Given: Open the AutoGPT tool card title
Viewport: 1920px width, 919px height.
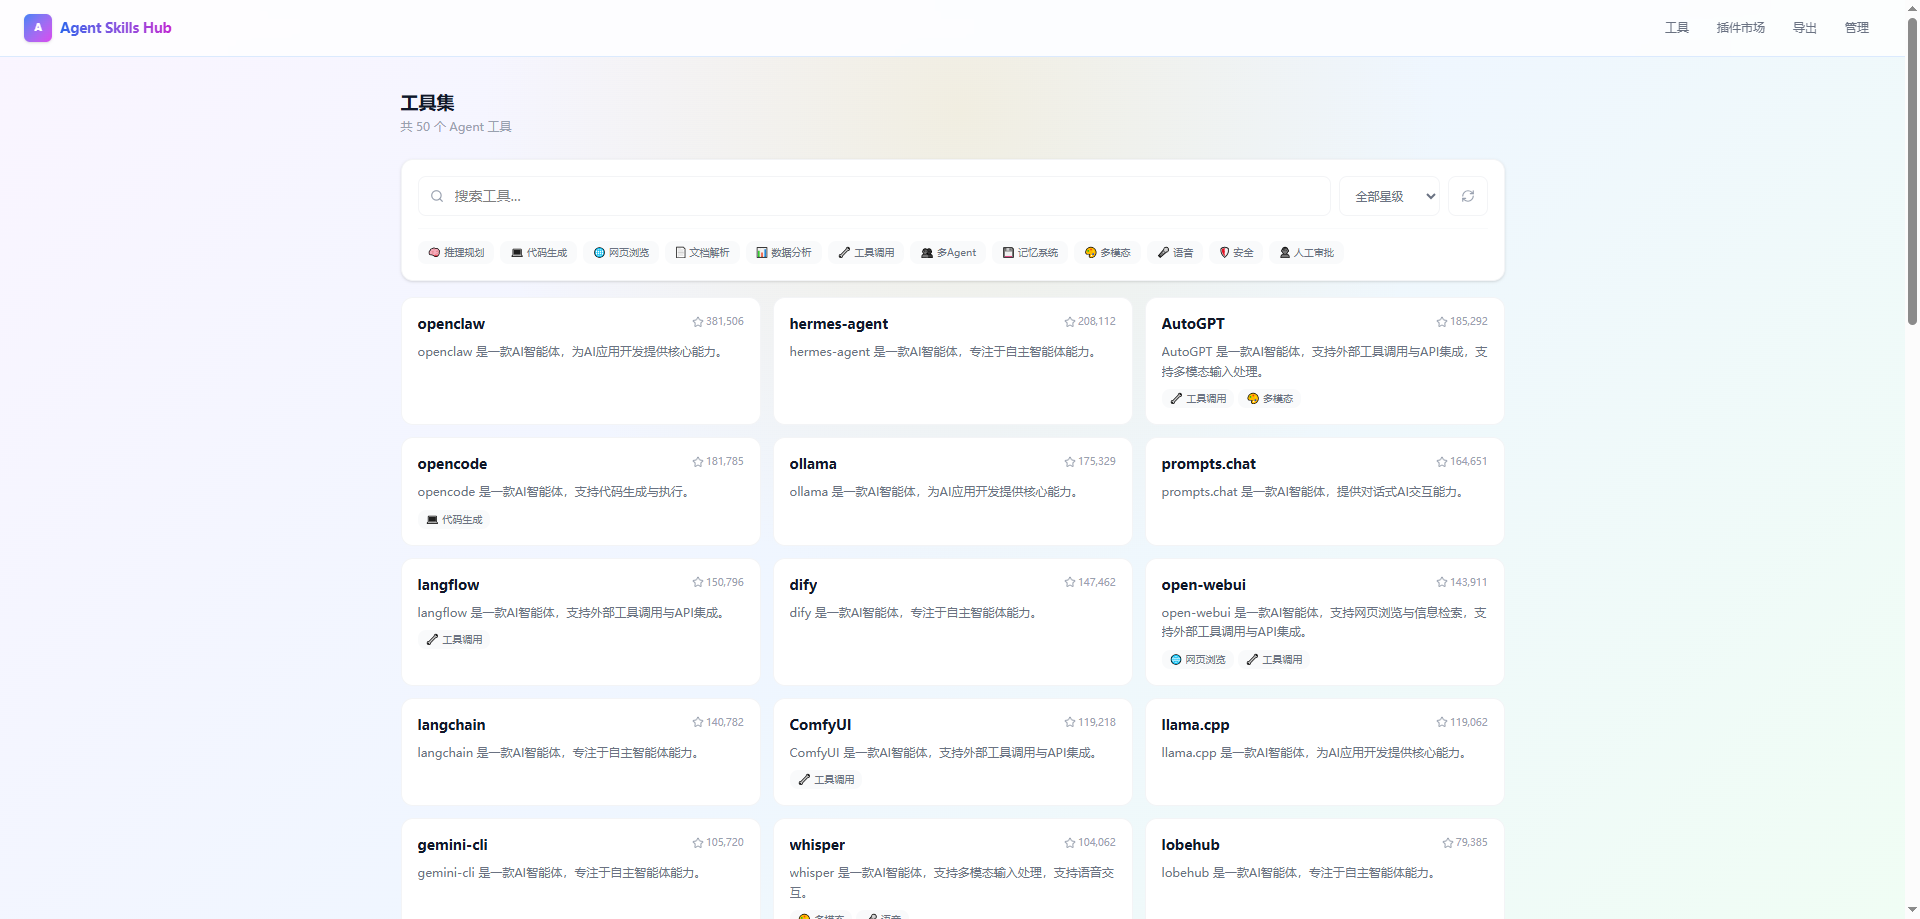Looking at the screenshot, I should pyautogui.click(x=1193, y=324).
